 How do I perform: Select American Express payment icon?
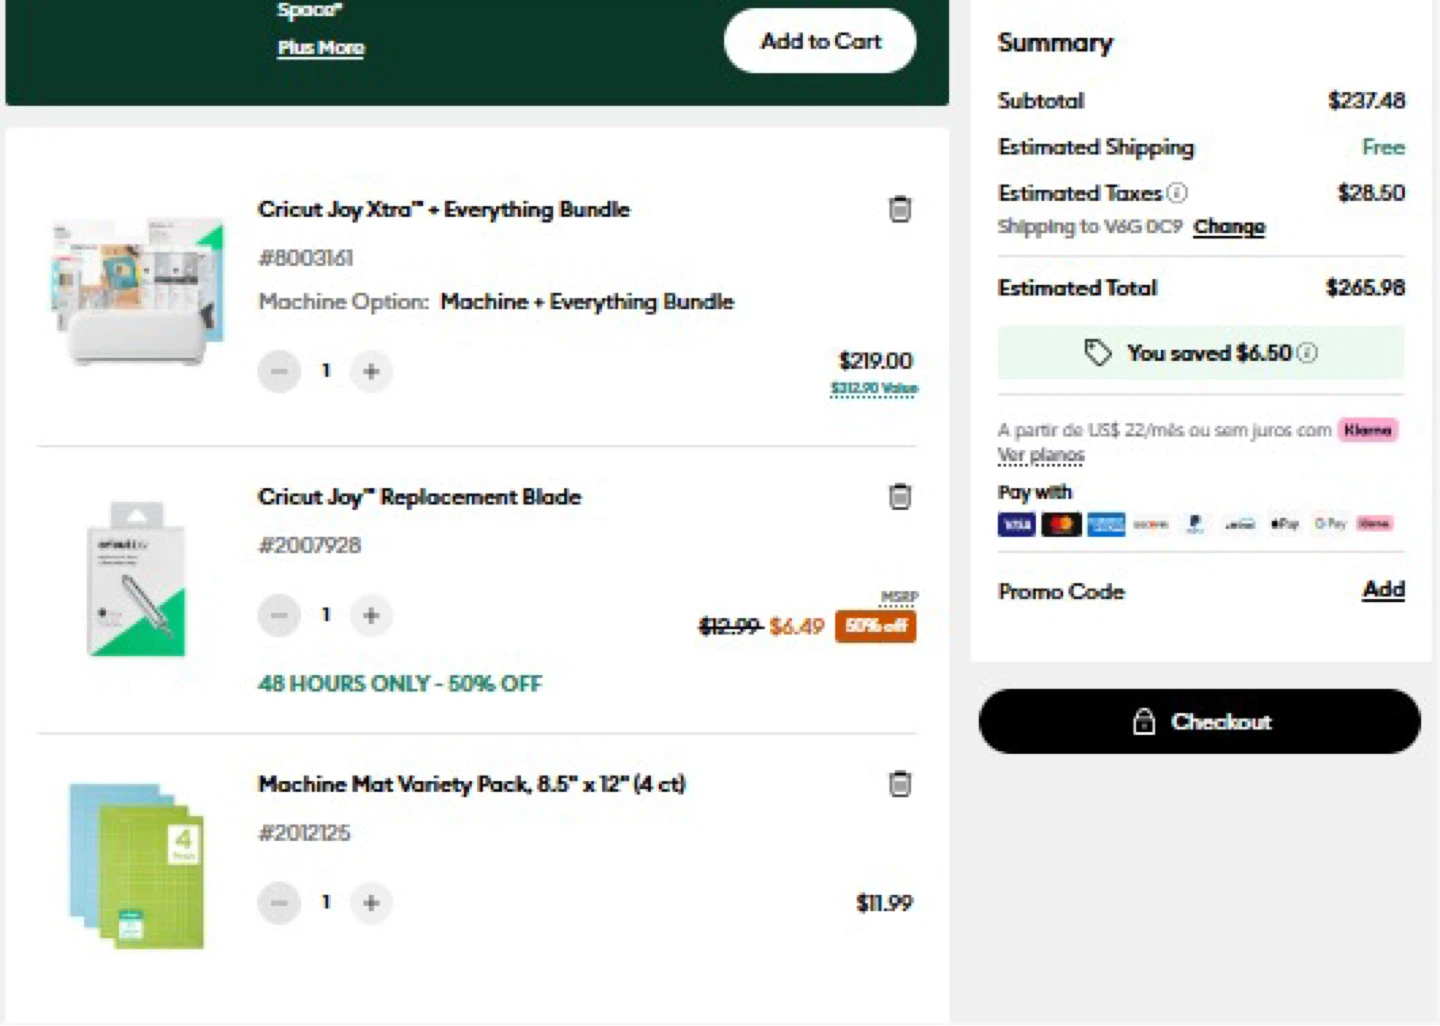point(1106,524)
